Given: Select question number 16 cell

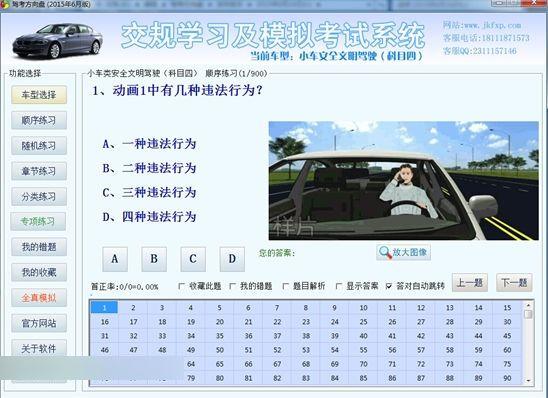Looking at the screenshot, I should (x=104, y=321).
